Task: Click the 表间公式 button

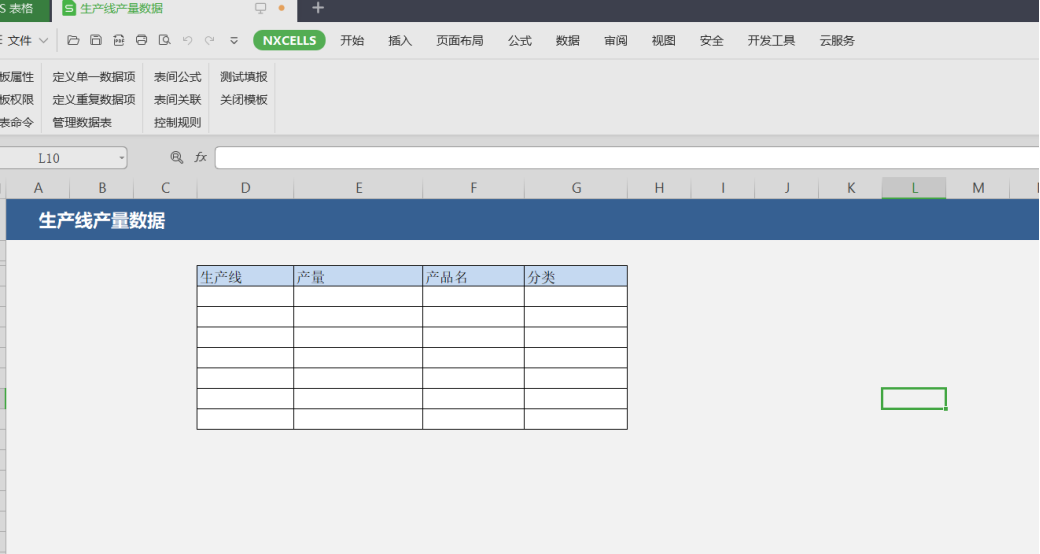Action: coord(178,77)
